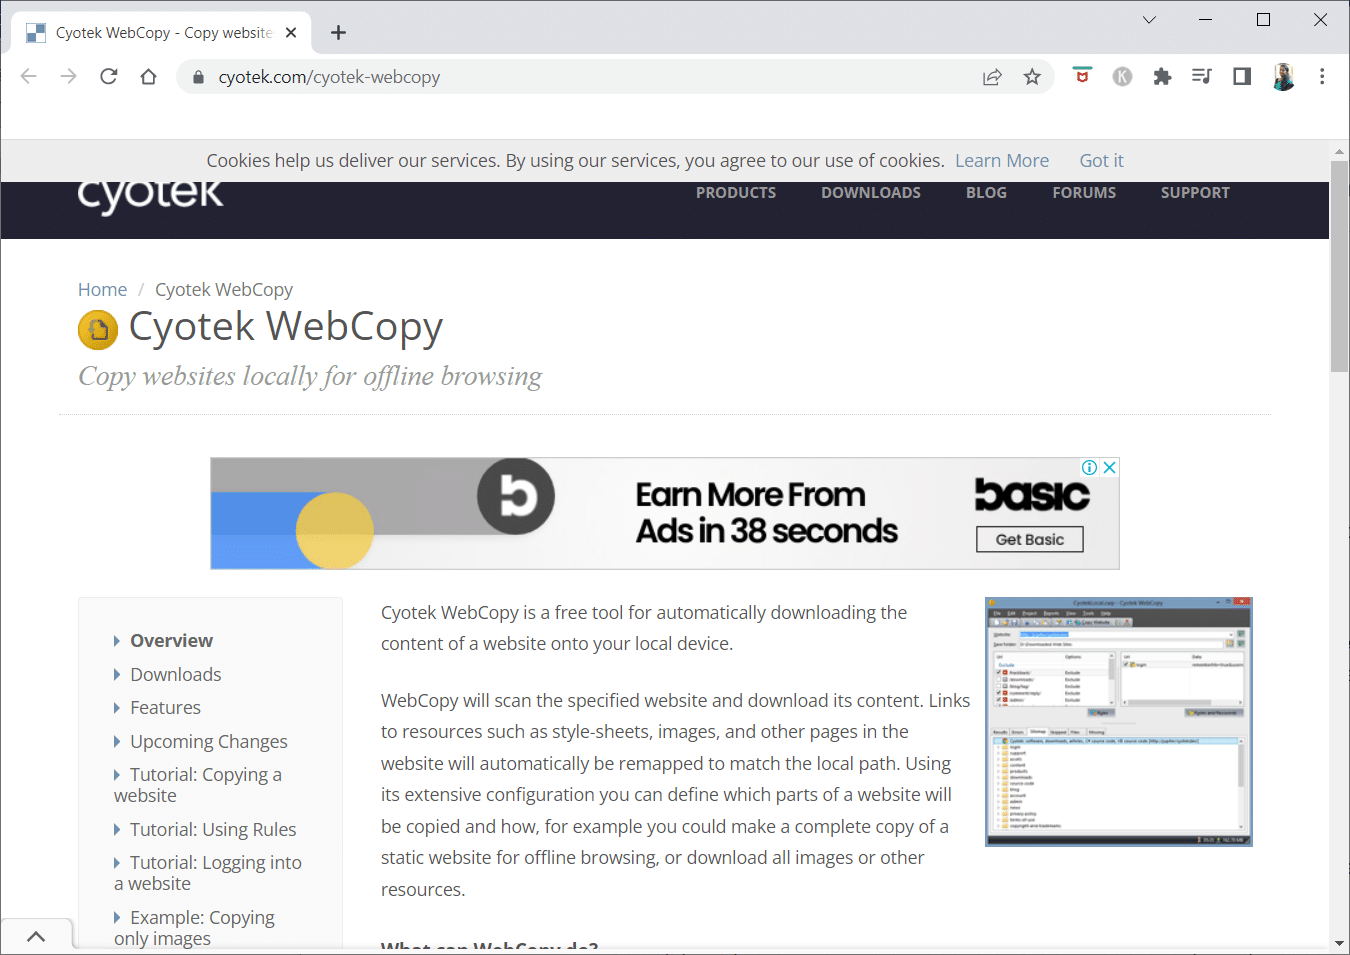Close the basic advertisement

(x=1109, y=467)
